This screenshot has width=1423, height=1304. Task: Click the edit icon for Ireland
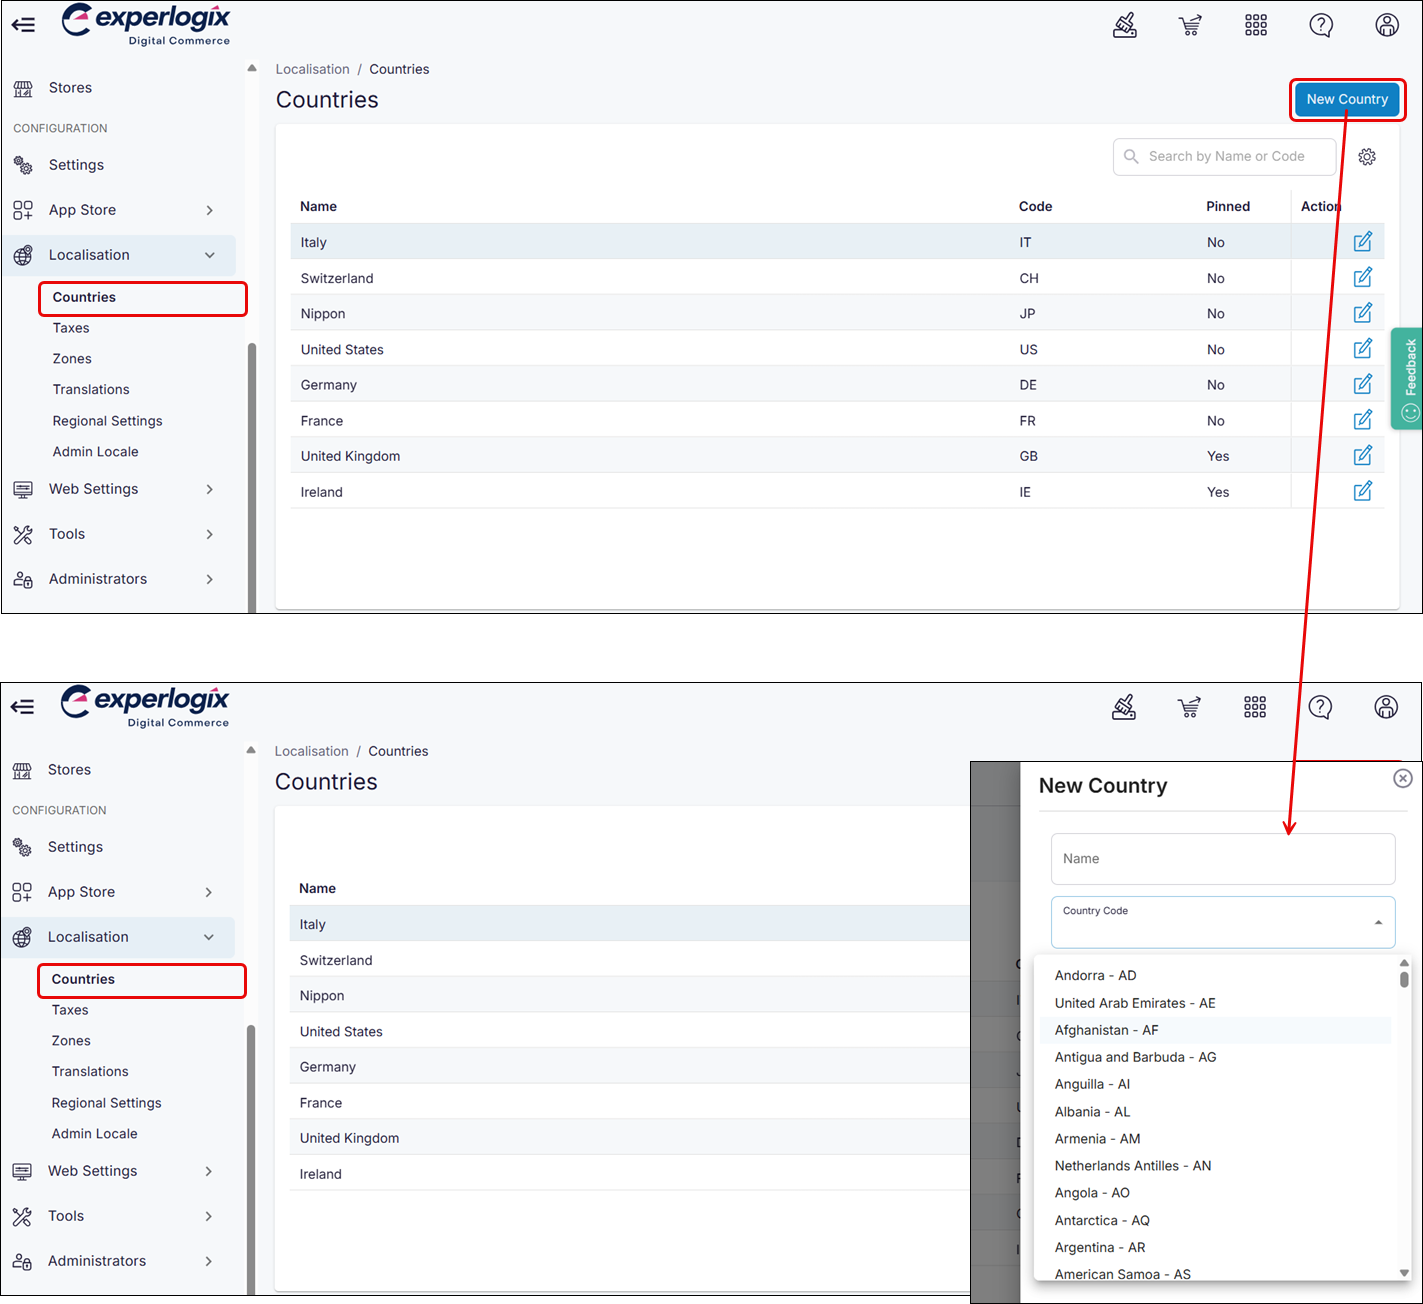coord(1362,492)
